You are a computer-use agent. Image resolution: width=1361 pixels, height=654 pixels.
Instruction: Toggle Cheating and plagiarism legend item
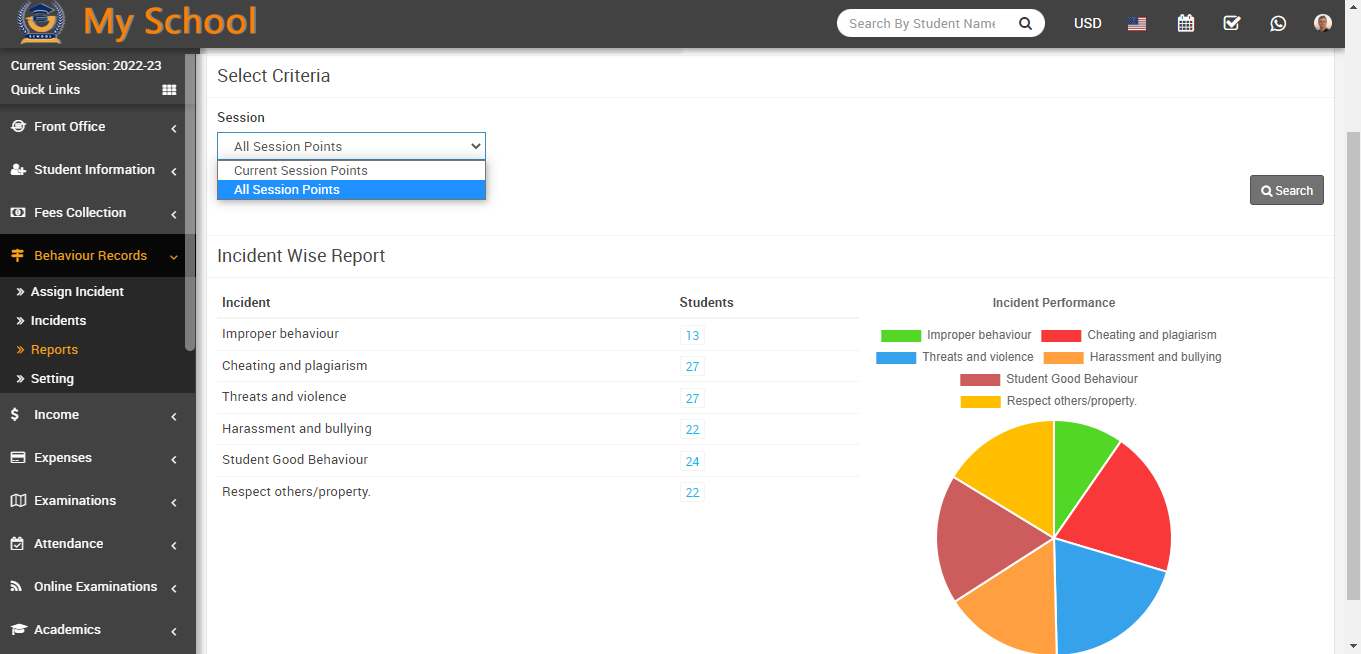click(1129, 335)
